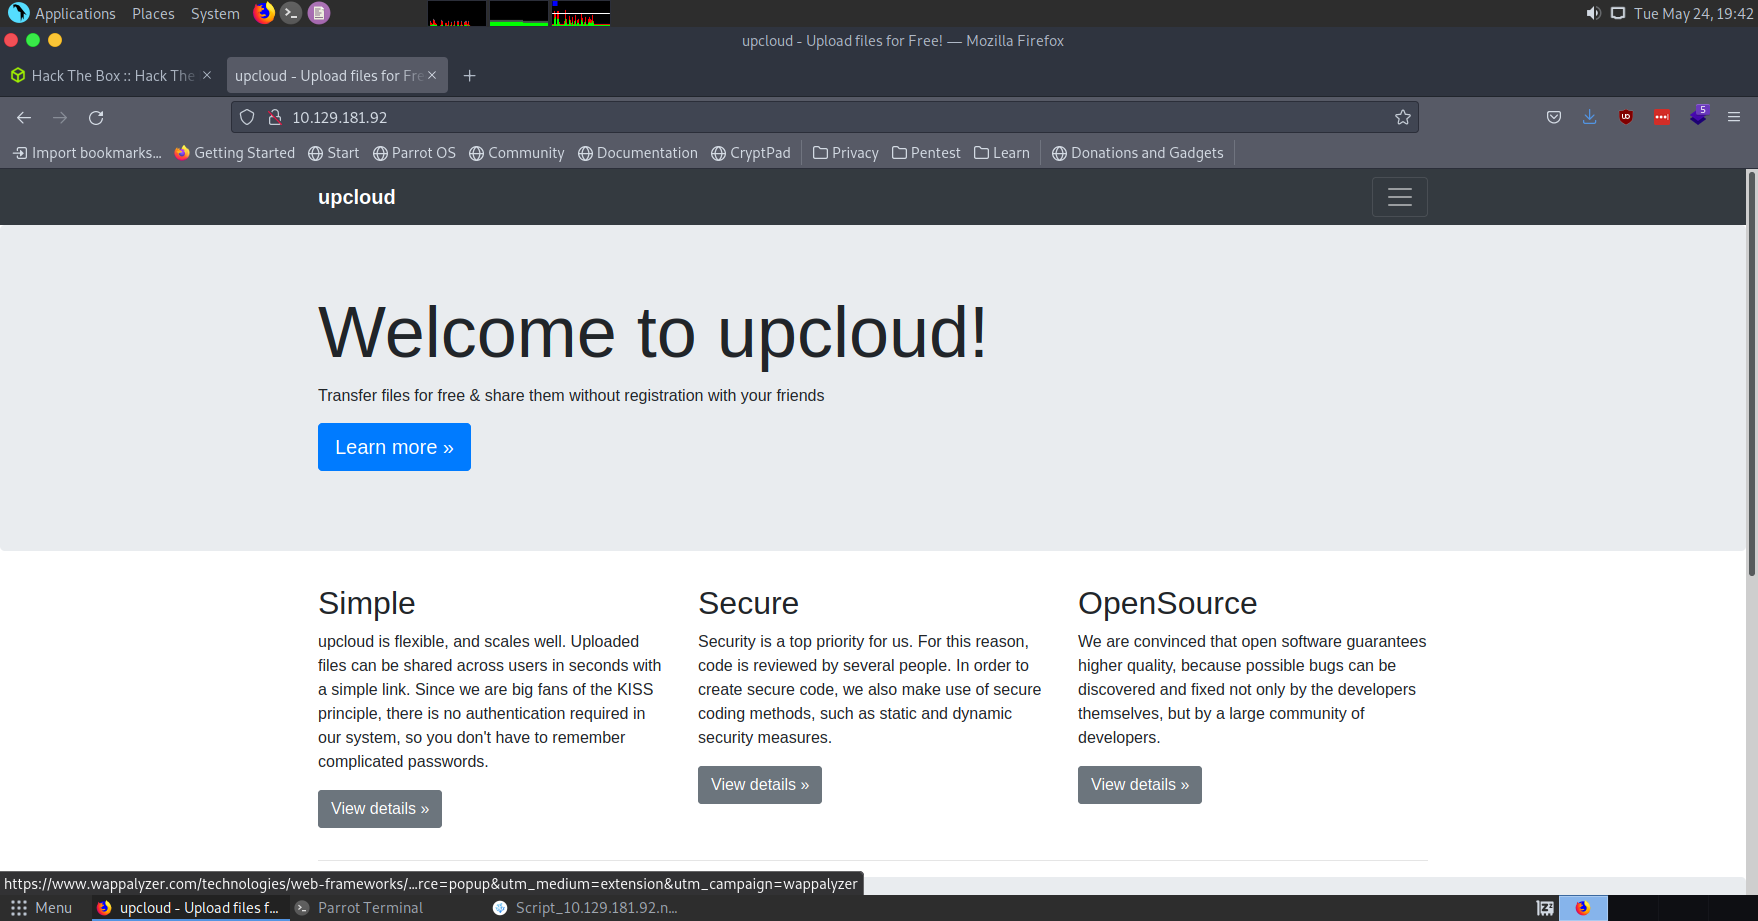The width and height of the screenshot is (1758, 921).
Task: Expand the Privacy bookmarks folder
Action: pyautogui.click(x=846, y=153)
